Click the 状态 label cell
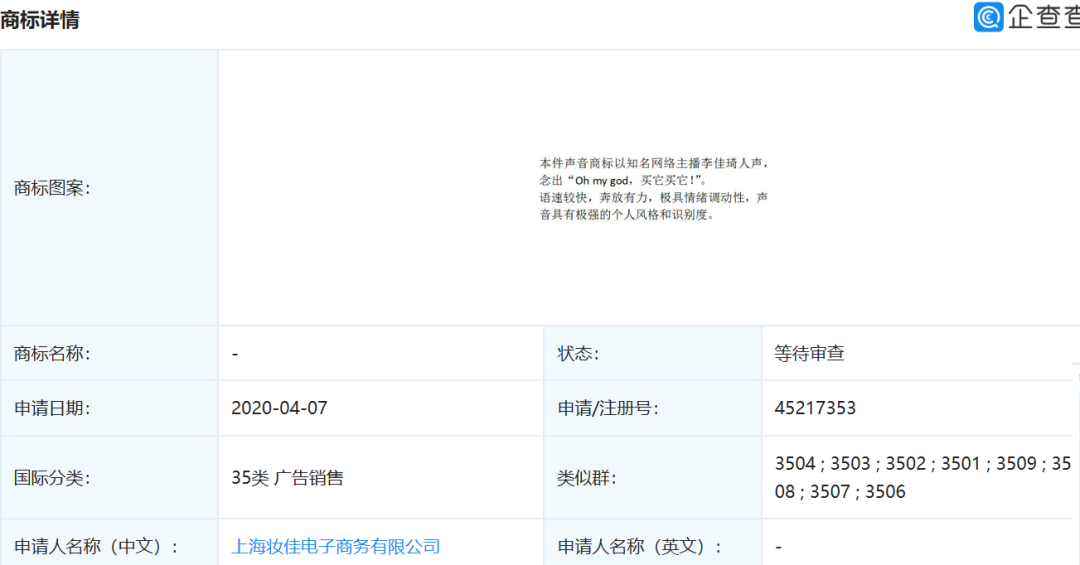This screenshot has height=565, width=1080. point(653,353)
